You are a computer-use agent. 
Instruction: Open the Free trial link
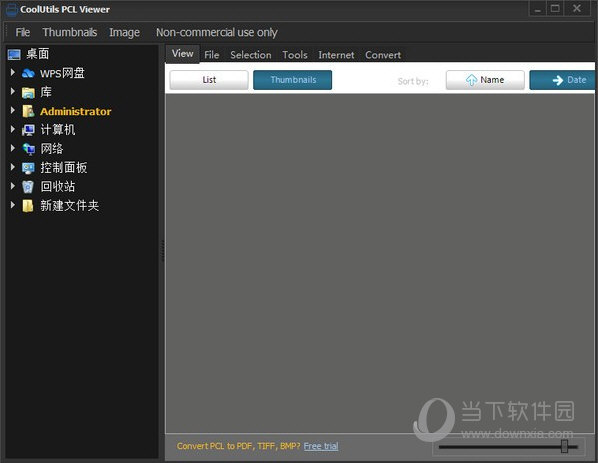321,446
